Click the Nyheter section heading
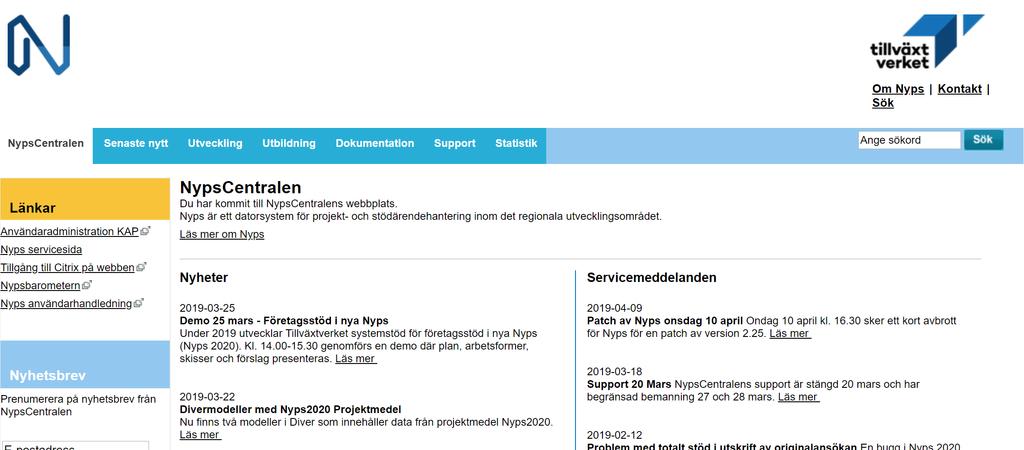 tap(204, 278)
